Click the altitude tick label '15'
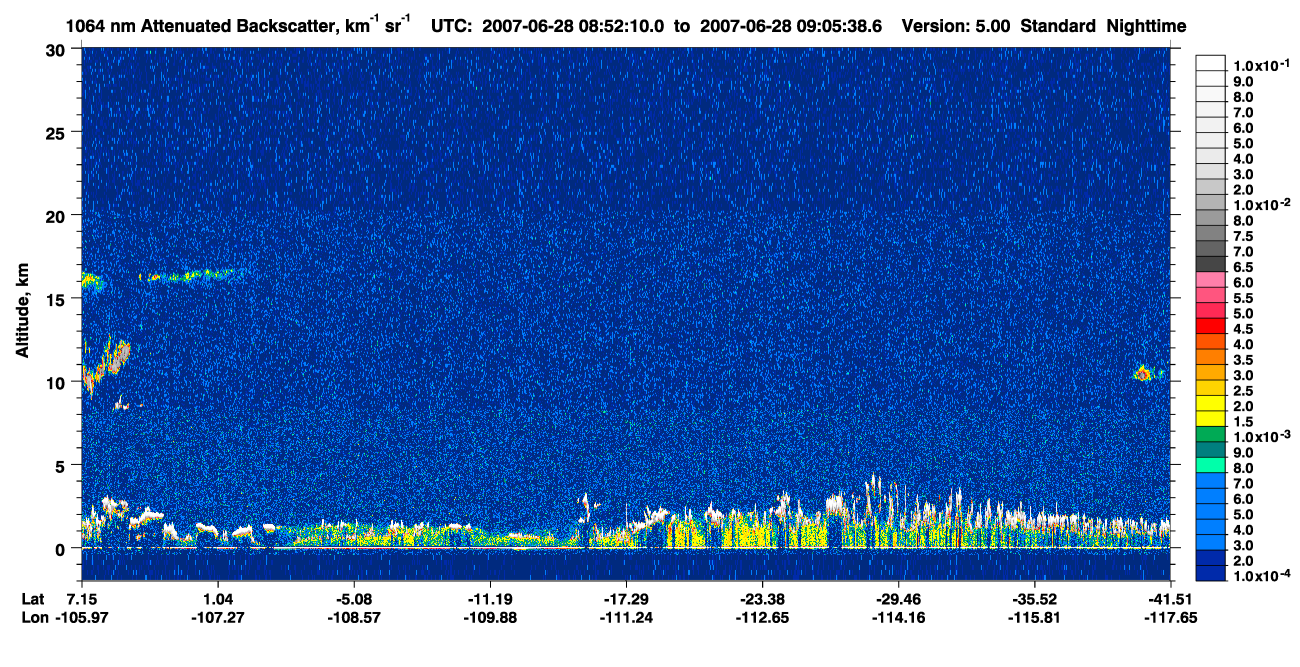This screenshot has height=667, width=1300. point(57,299)
